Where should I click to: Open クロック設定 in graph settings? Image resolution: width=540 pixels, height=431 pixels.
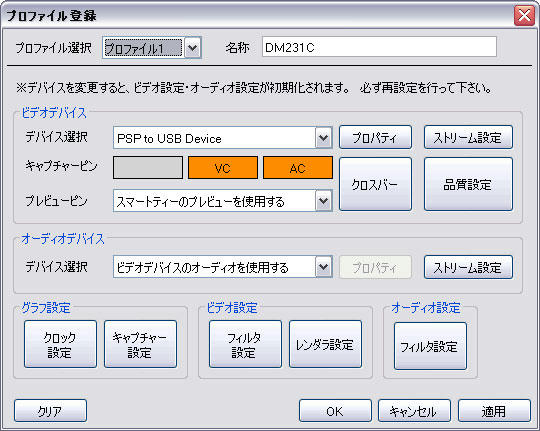(x=60, y=344)
